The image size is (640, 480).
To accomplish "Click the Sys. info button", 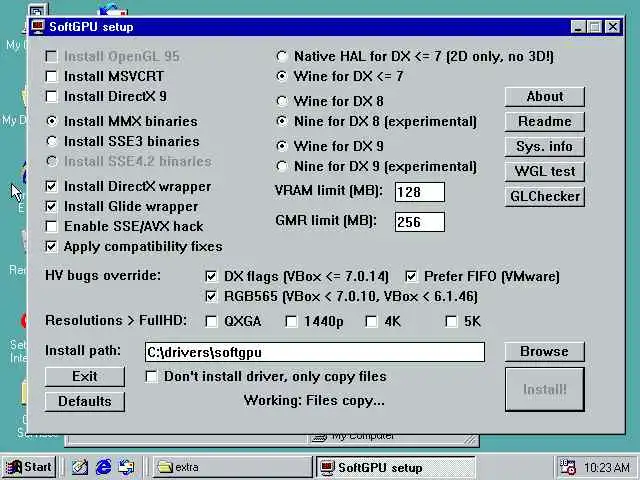I will coord(544,147).
